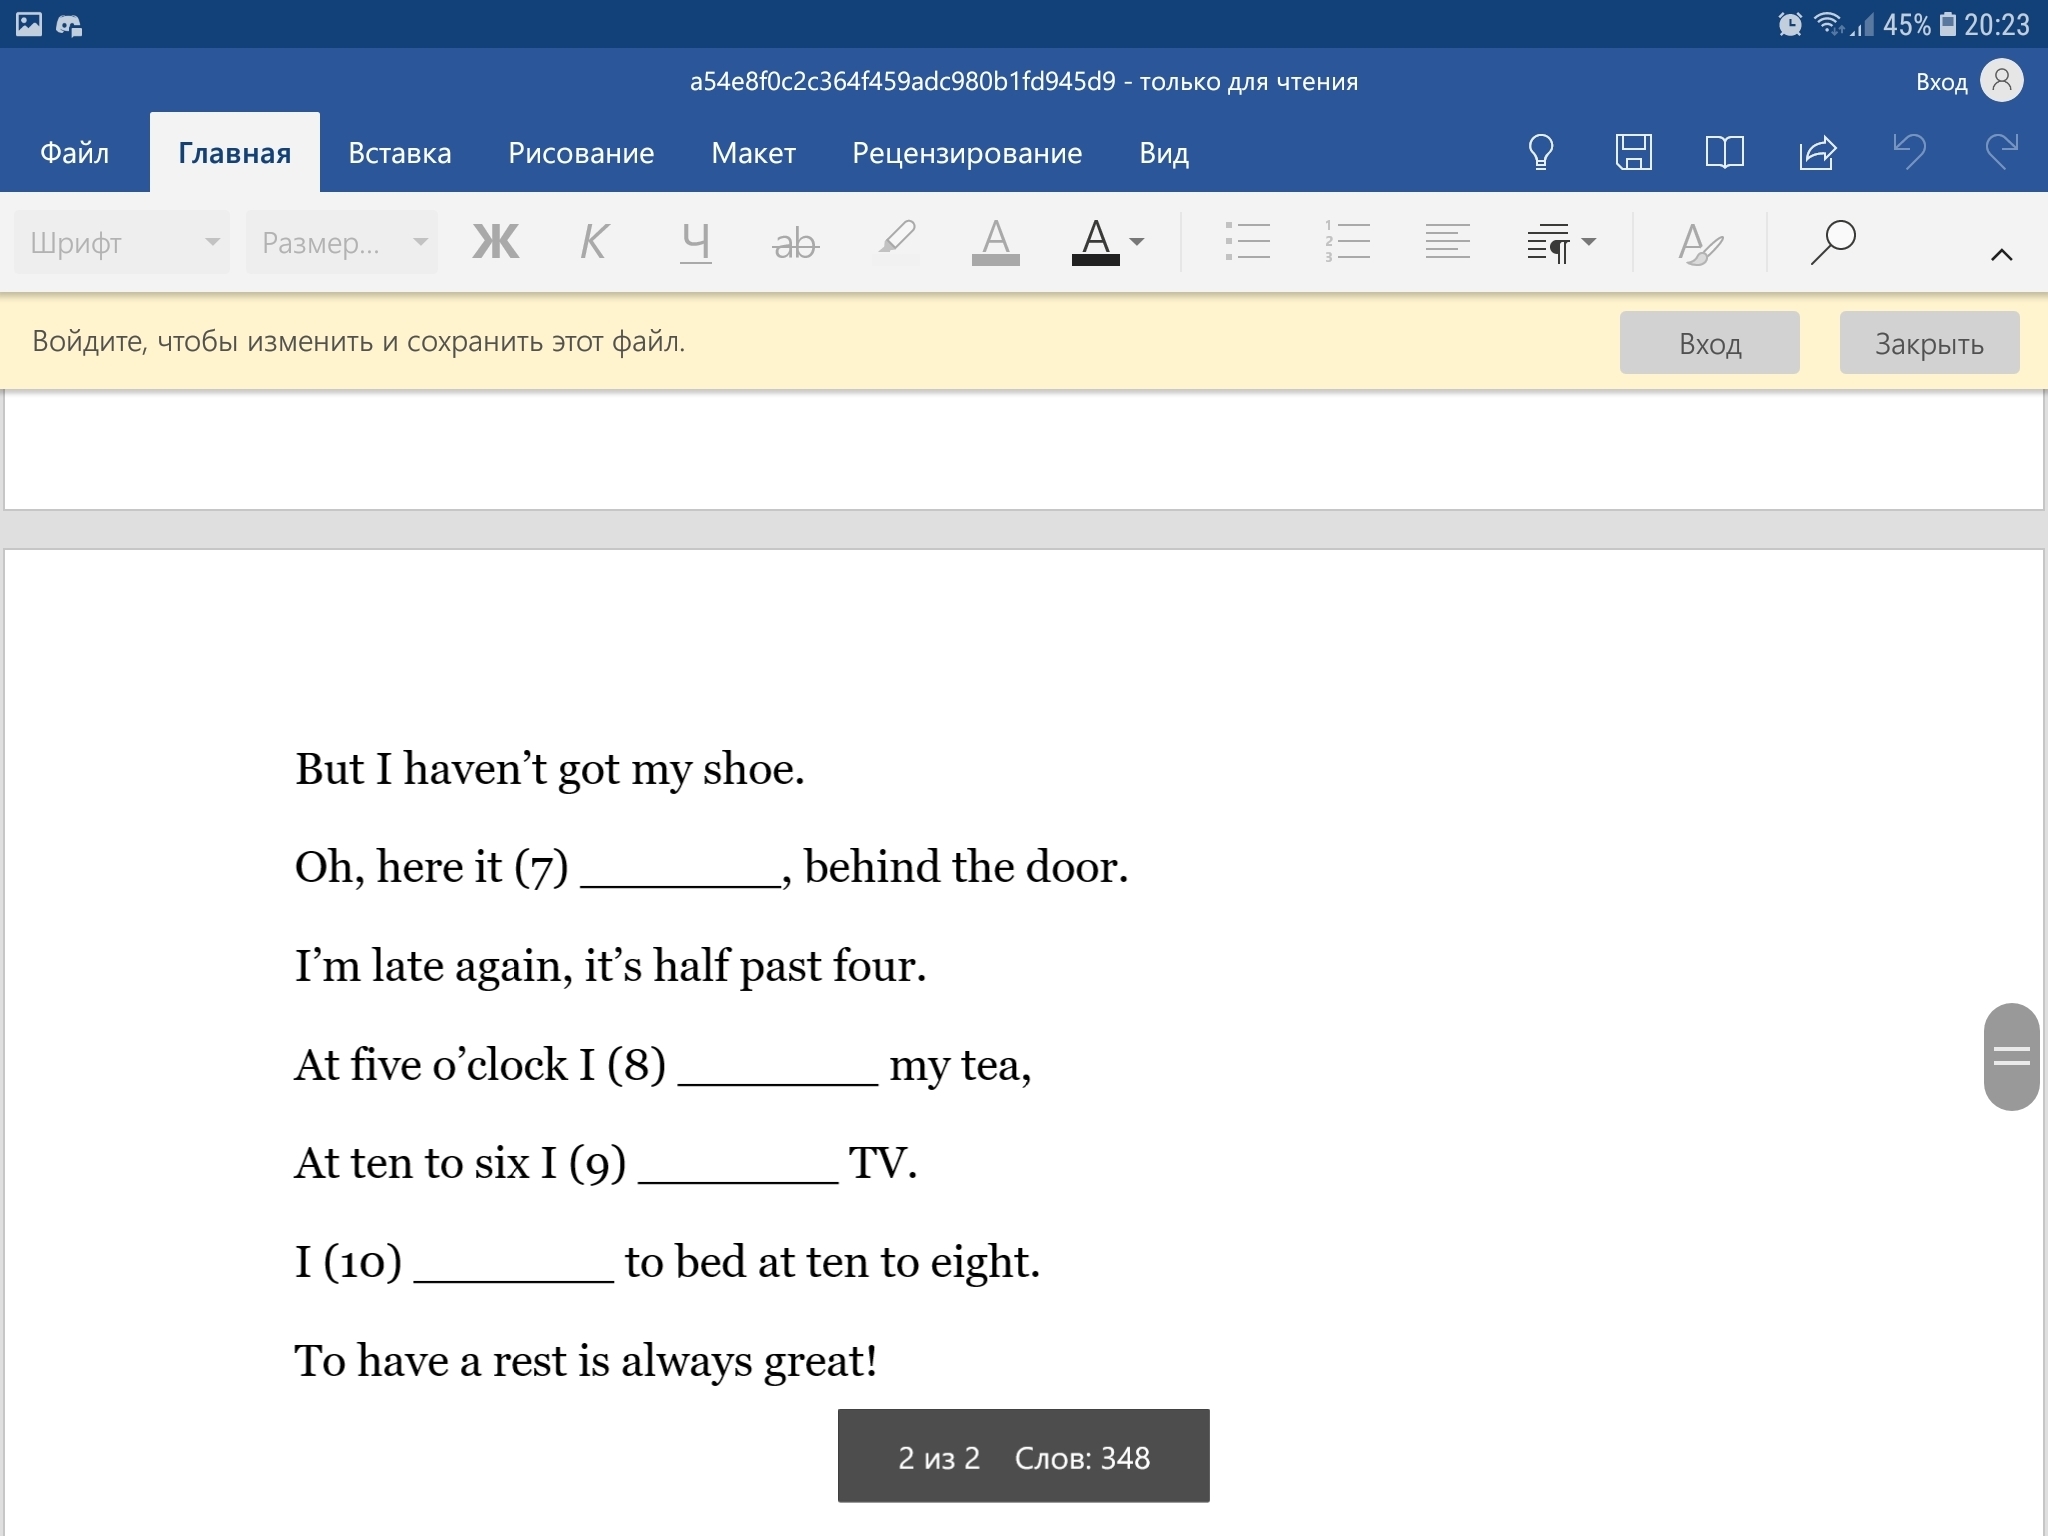This screenshot has width=2048, height=1536.
Task: Switch to the Рецензирование tab
Action: [x=967, y=153]
